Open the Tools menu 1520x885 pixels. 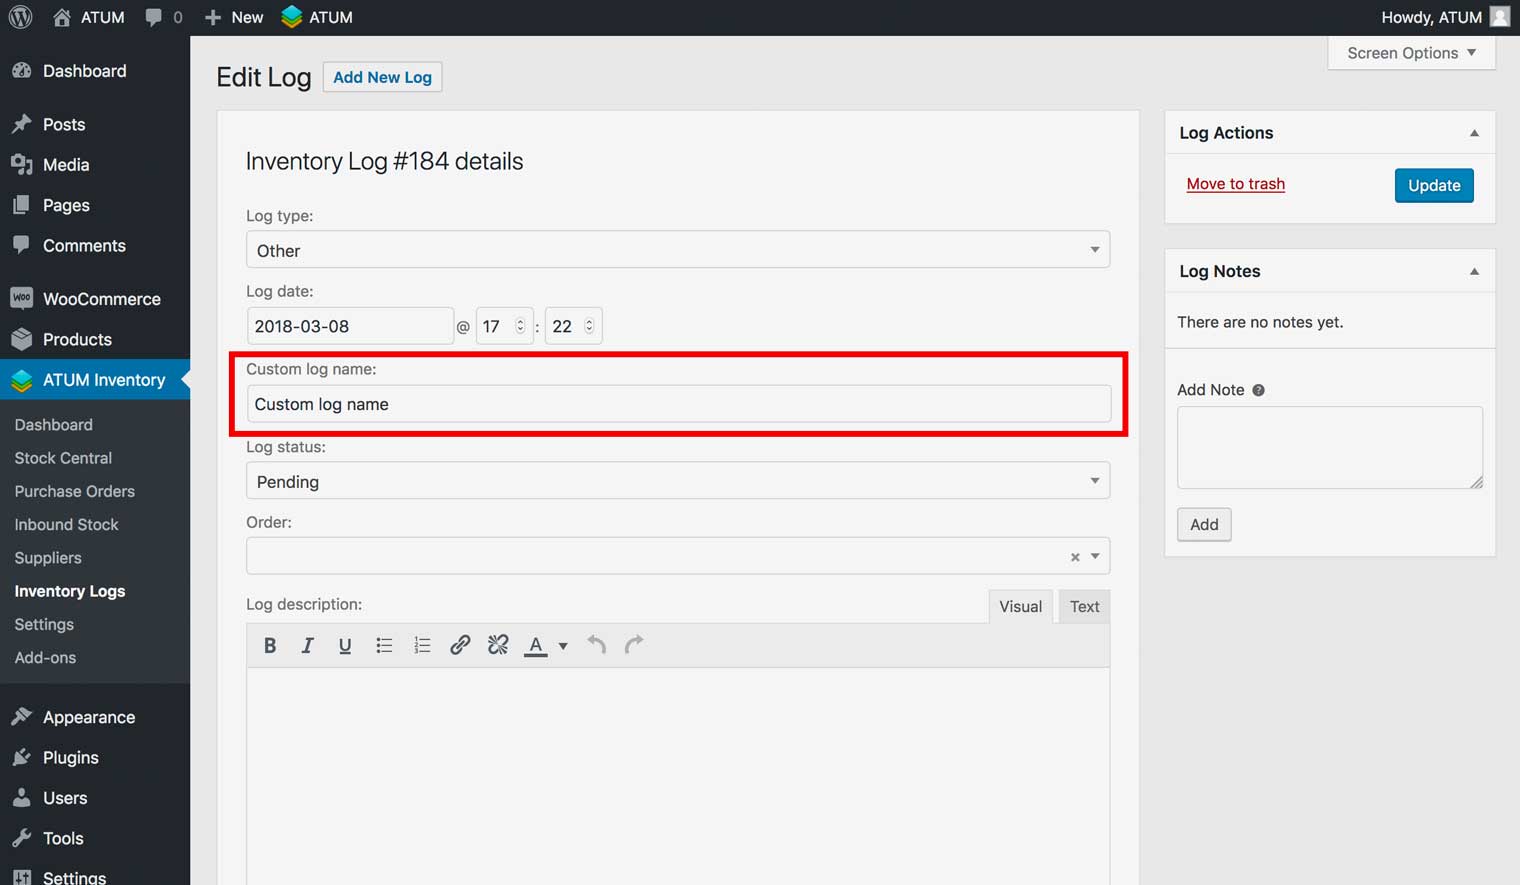[x=95, y=838]
